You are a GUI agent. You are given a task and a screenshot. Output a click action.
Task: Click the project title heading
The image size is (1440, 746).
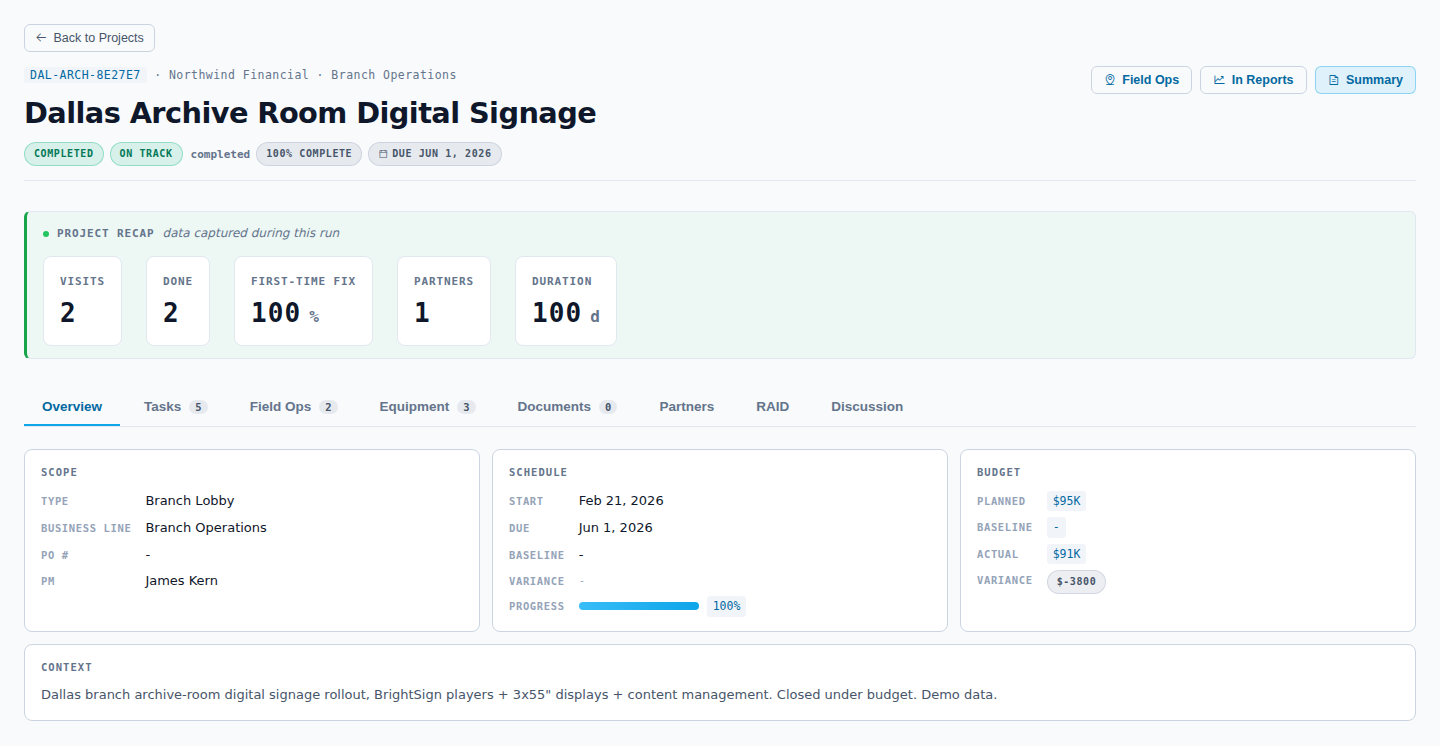[310, 113]
